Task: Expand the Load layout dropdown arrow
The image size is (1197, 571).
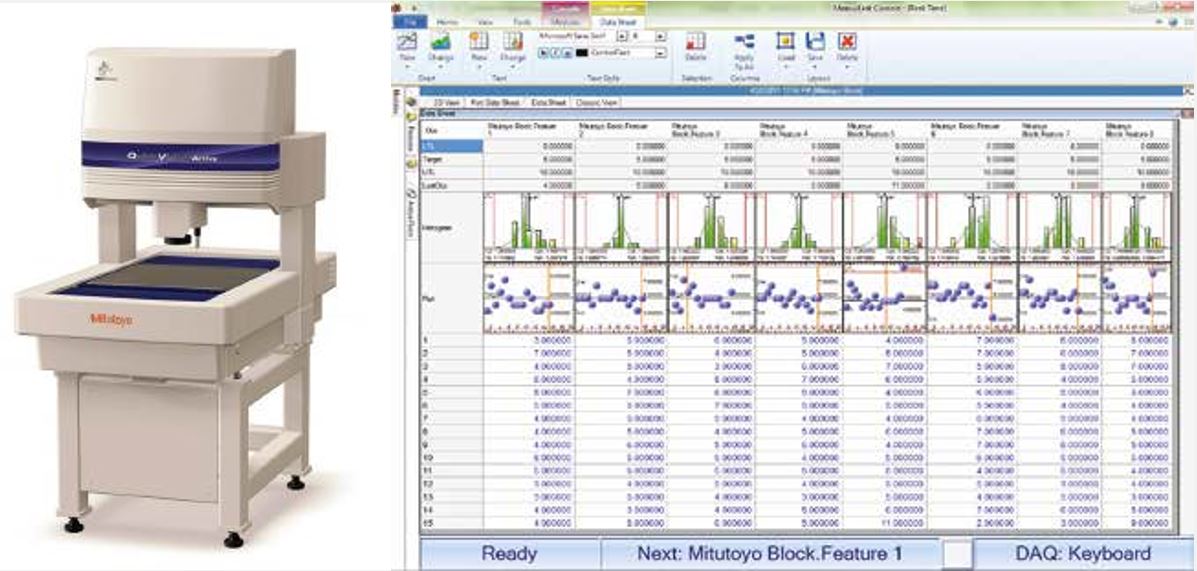Action: click(x=786, y=66)
